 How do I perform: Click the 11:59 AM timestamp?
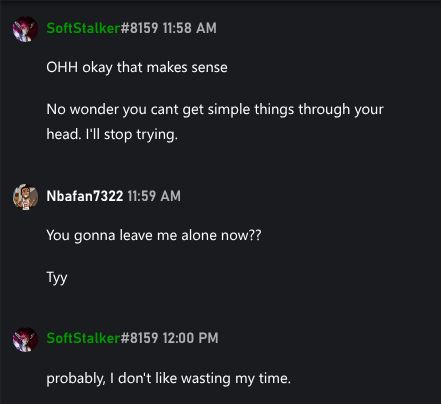pyautogui.click(x=154, y=196)
